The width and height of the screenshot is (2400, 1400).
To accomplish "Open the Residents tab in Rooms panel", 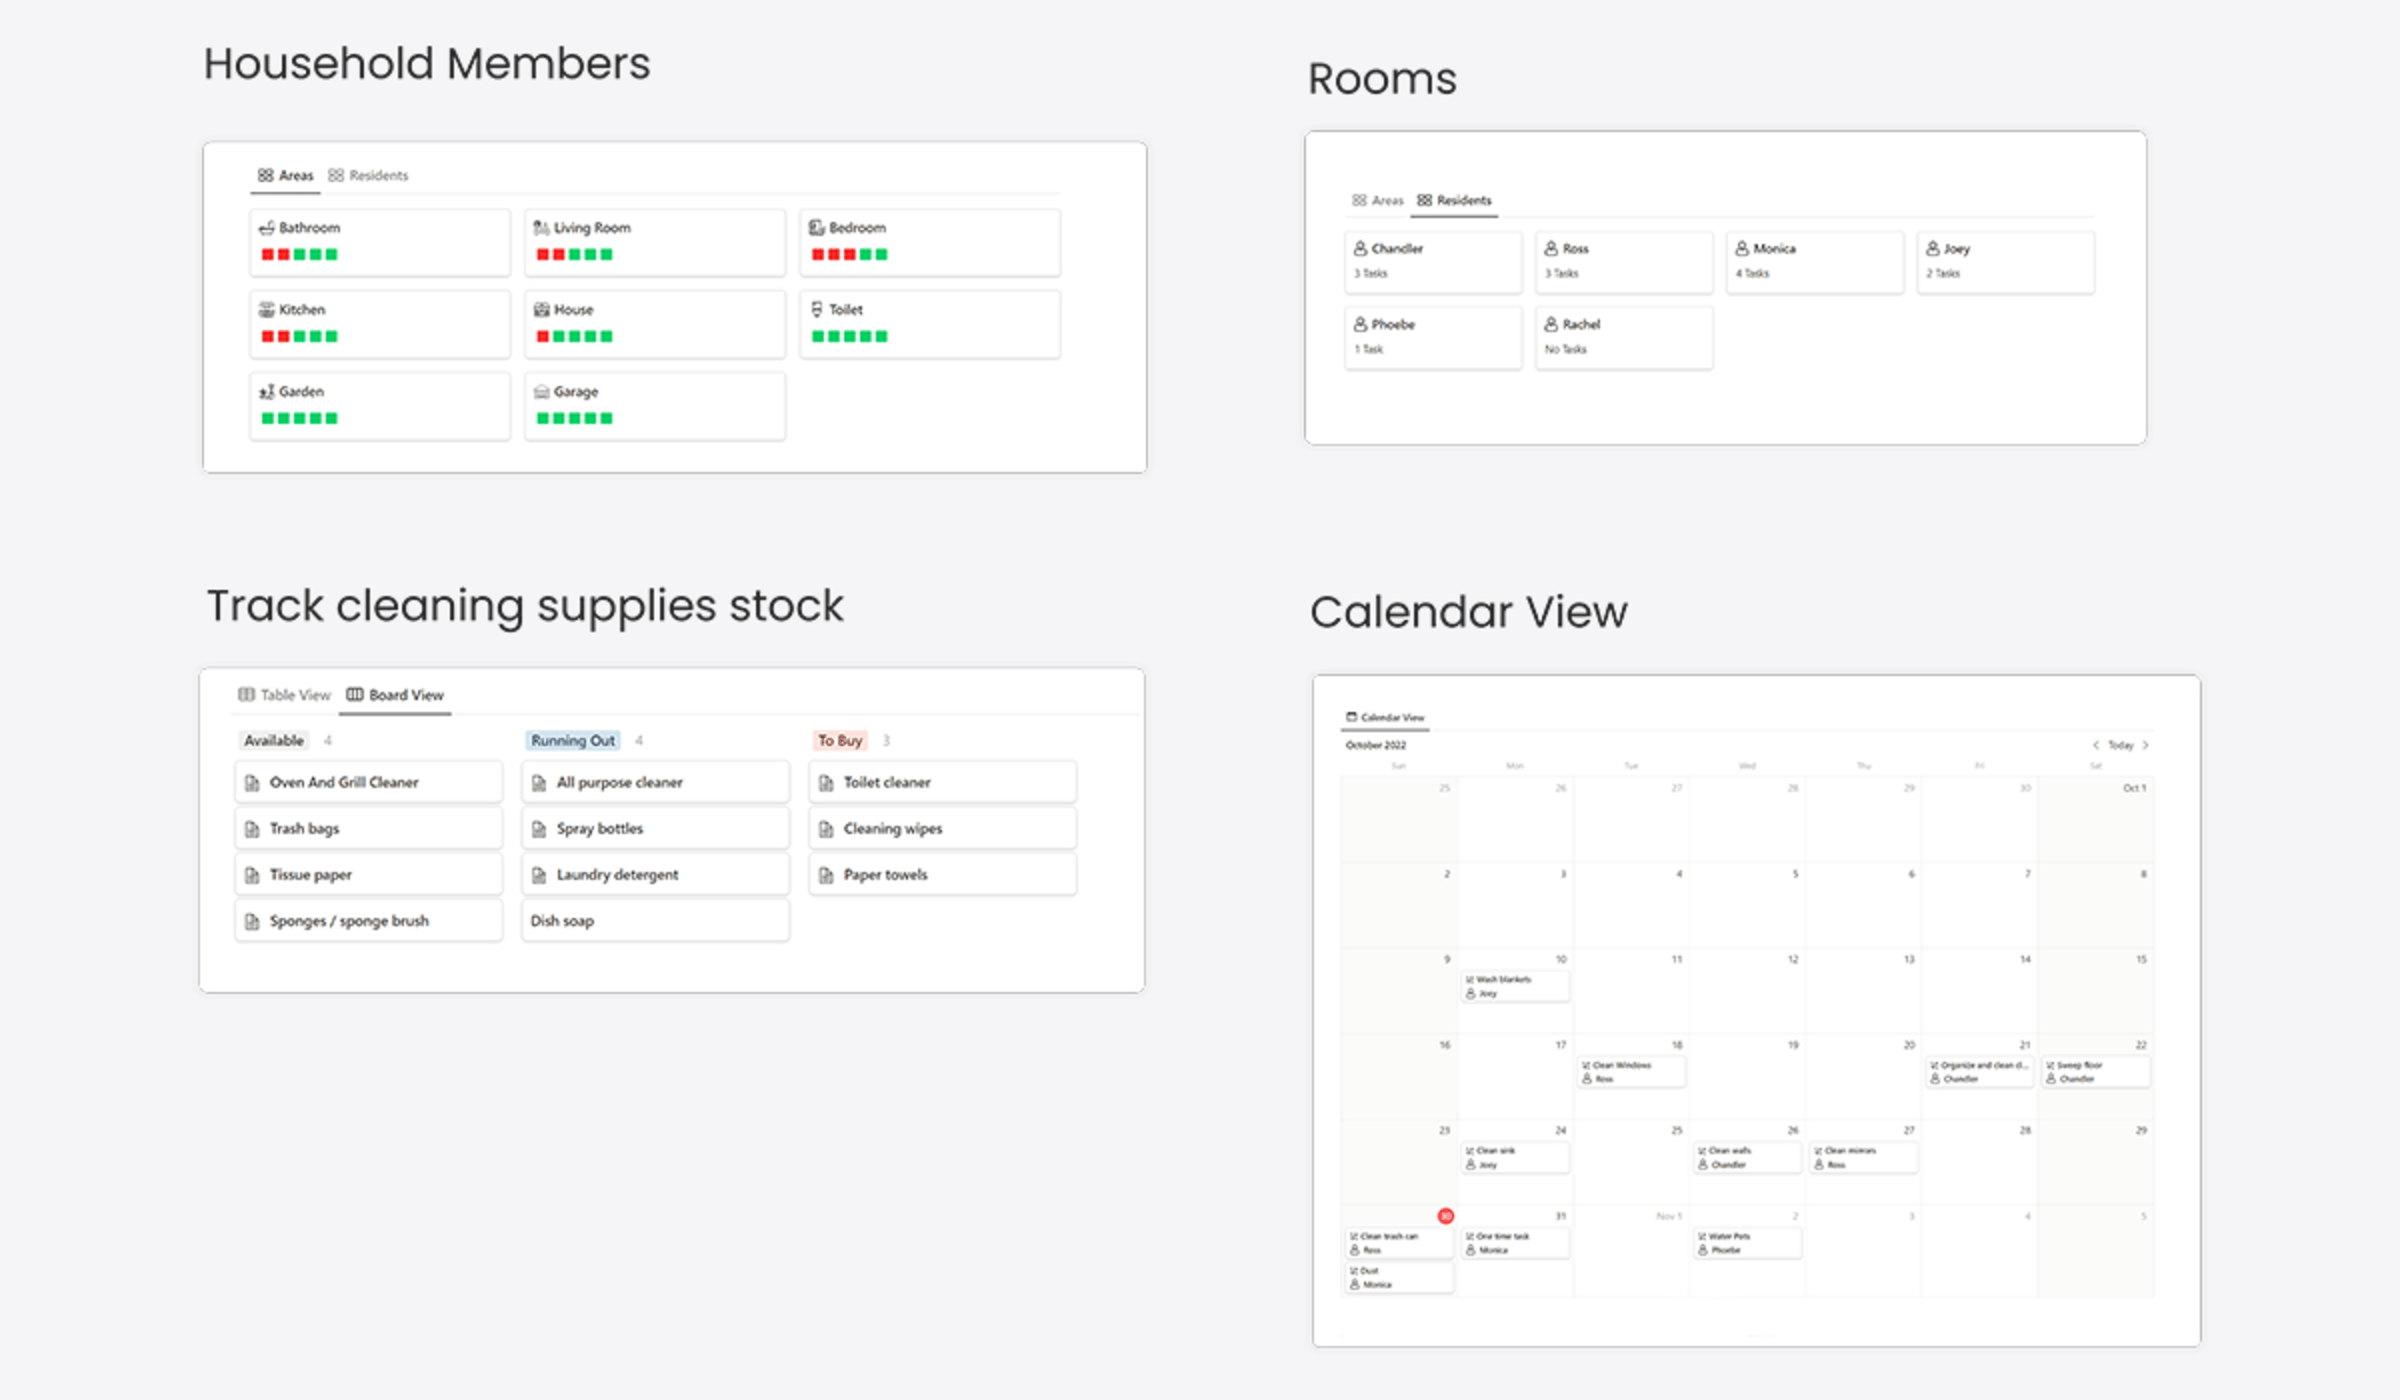I will [x=1457, y=200].
